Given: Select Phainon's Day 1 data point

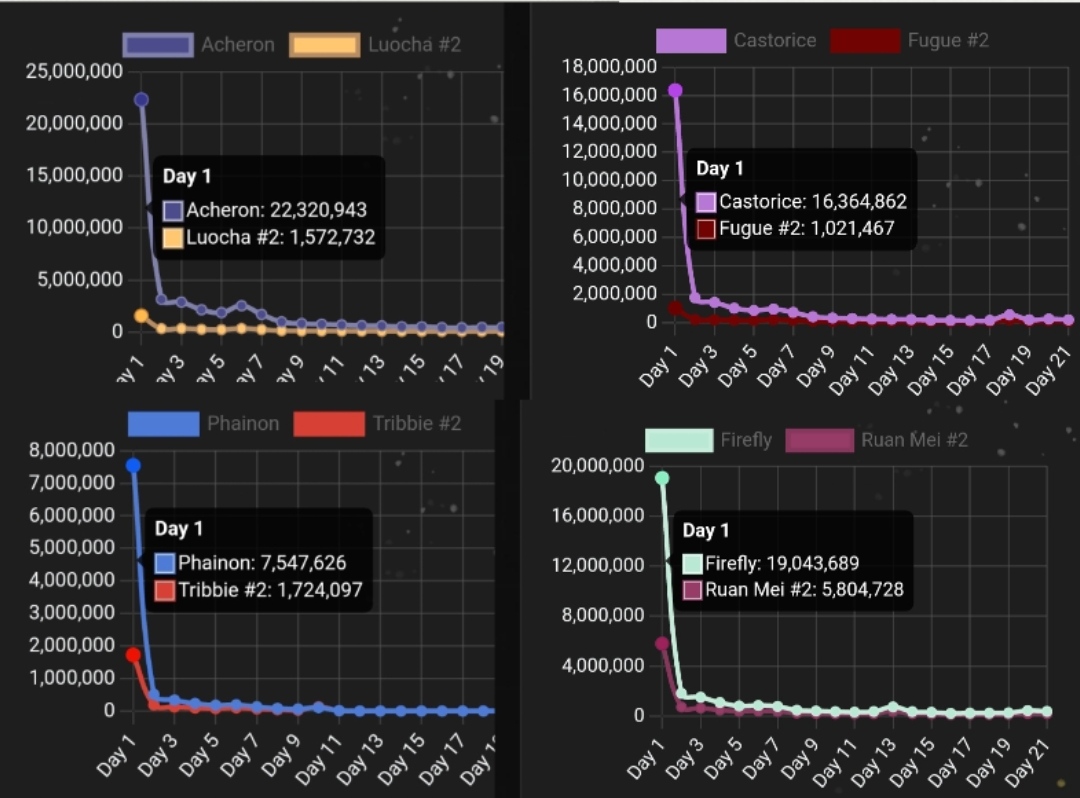Looking at the screenshot, I should tap(133, 466).
